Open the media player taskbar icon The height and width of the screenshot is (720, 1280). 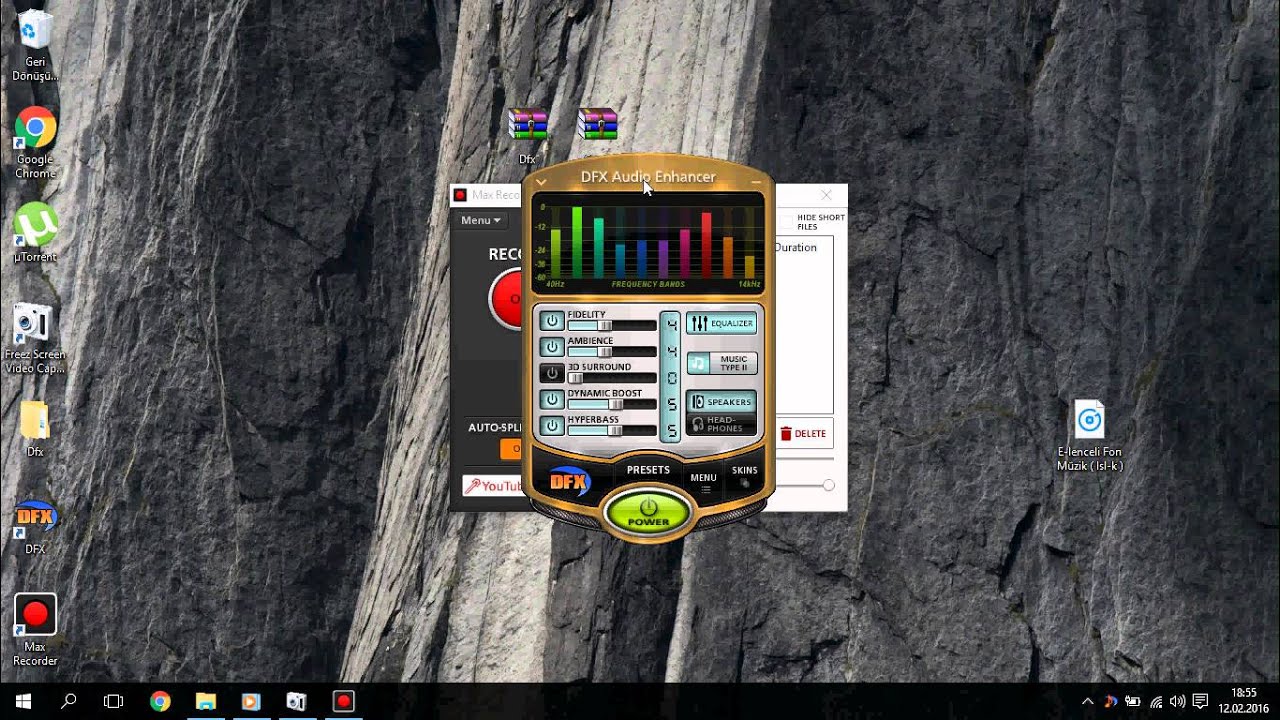tap(251, 701)
